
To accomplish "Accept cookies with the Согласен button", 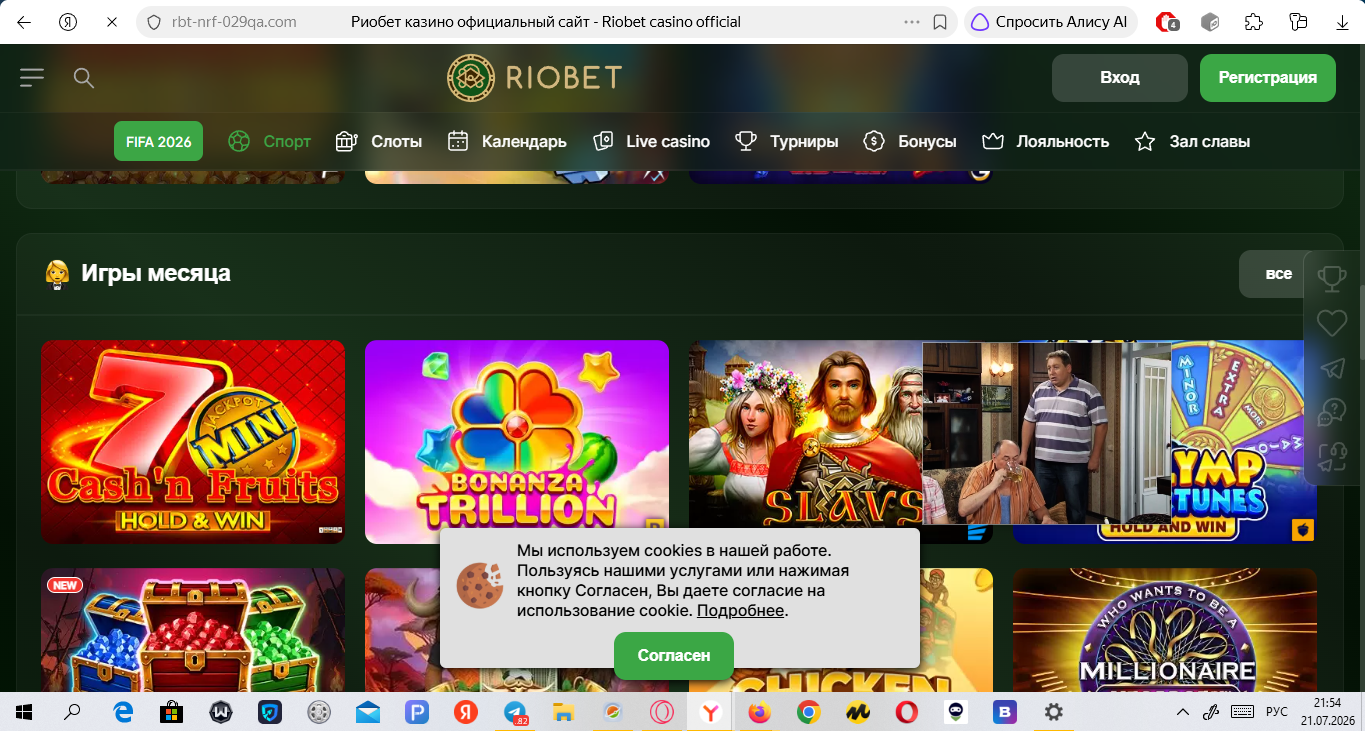I will coord(674,655).
